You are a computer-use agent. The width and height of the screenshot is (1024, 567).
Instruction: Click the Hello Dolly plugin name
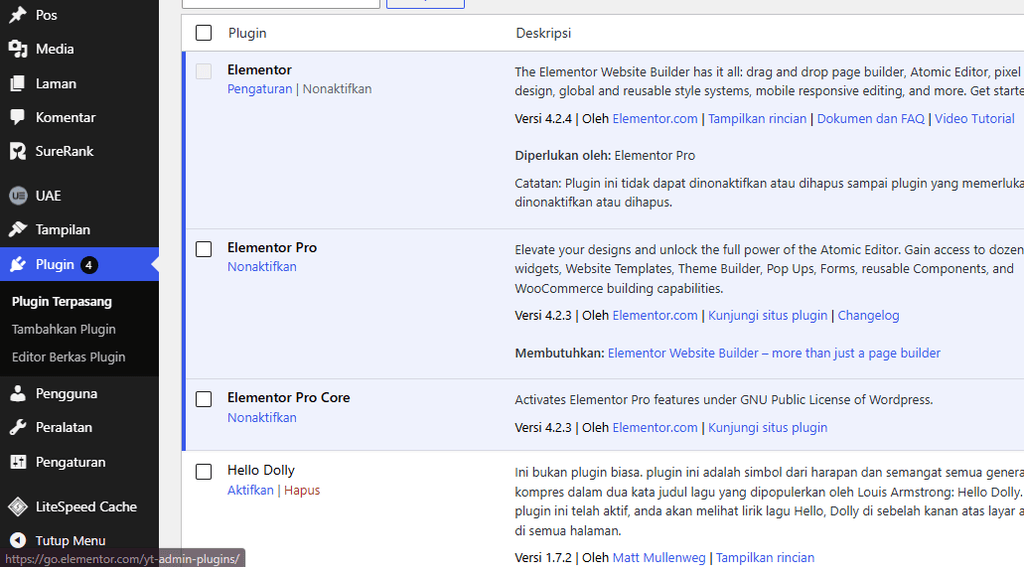click(x=261, y=470)
